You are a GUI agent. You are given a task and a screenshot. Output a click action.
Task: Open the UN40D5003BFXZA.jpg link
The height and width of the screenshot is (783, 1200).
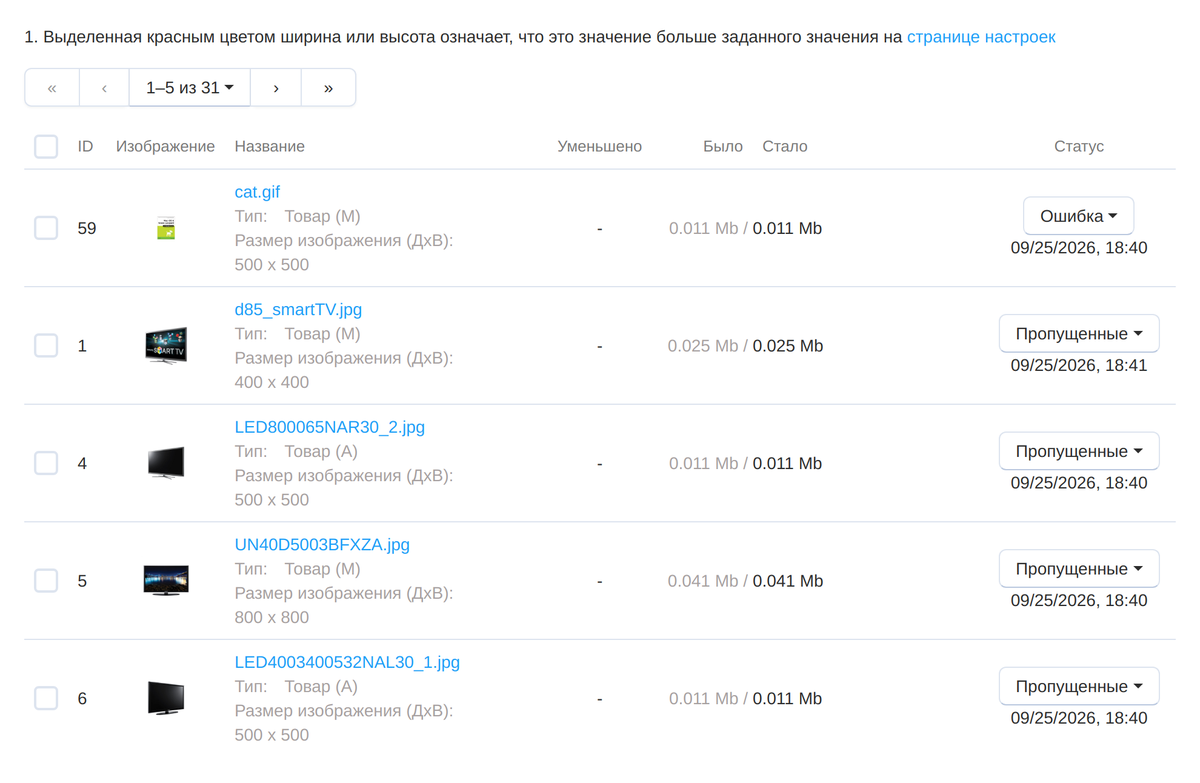pyautogui.click(x=322, y=545)
